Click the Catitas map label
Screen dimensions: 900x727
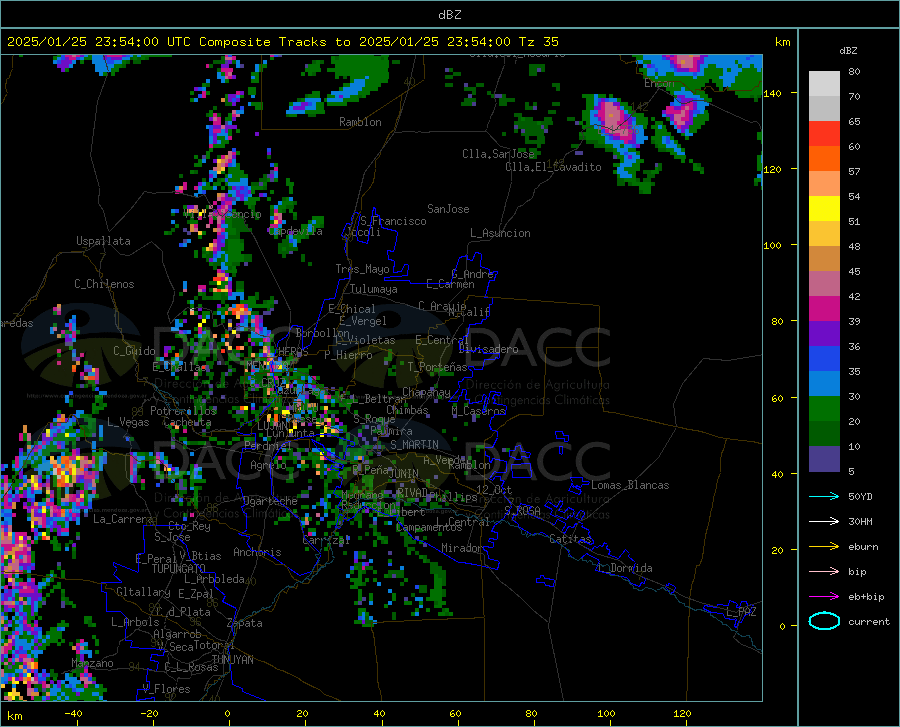570,539
